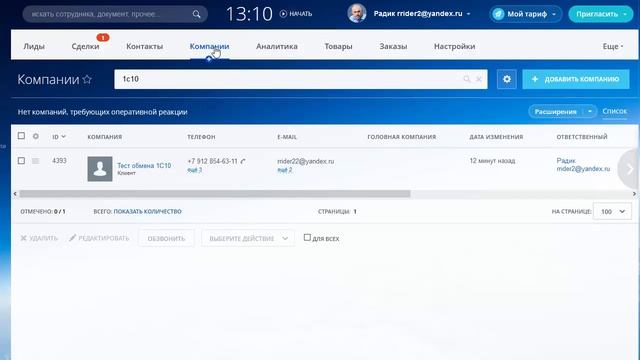
Task: Click the phone number +7 912 854-63-11
Action: click(x=212, y=161)
